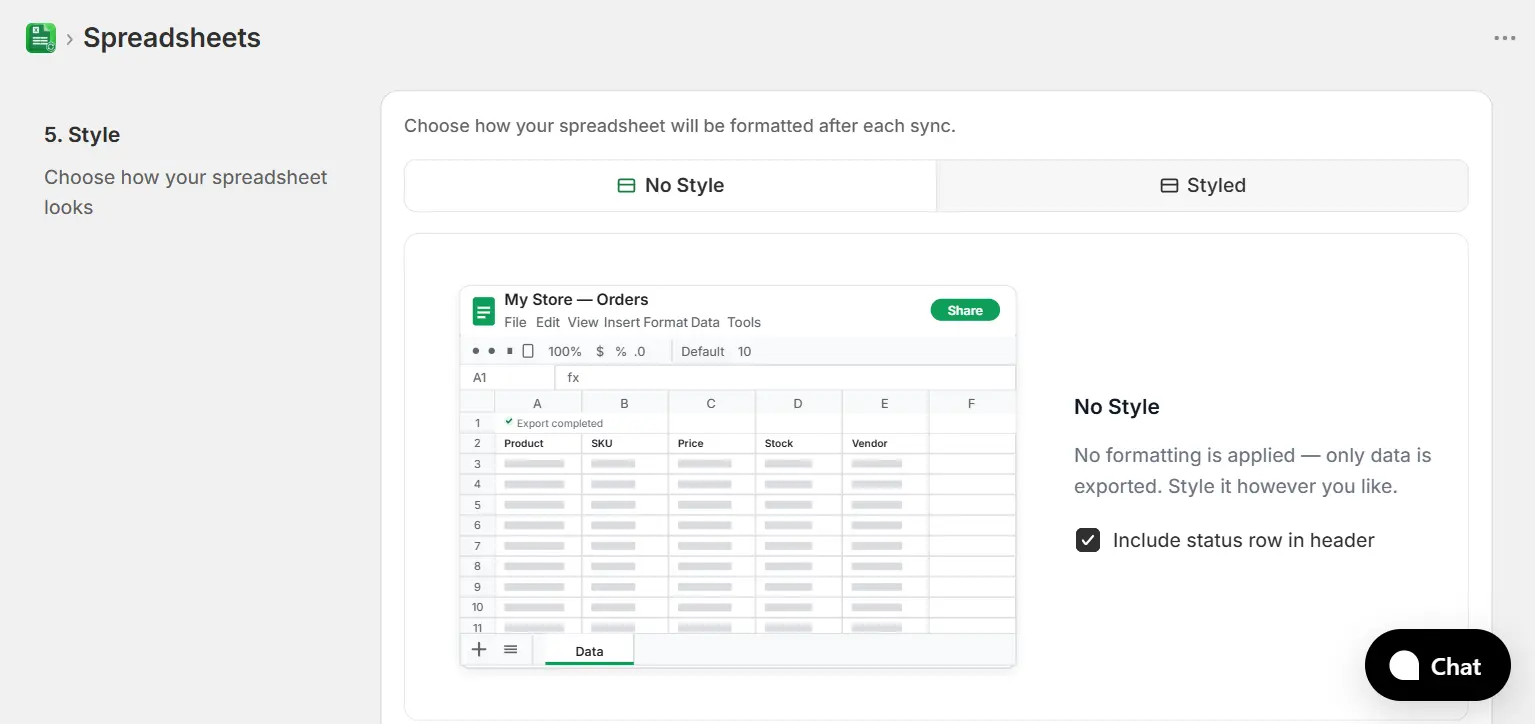Click the currency $ format button in preview
The width and height of the screenshot is (1535, 724).
(x=600, y=351)
